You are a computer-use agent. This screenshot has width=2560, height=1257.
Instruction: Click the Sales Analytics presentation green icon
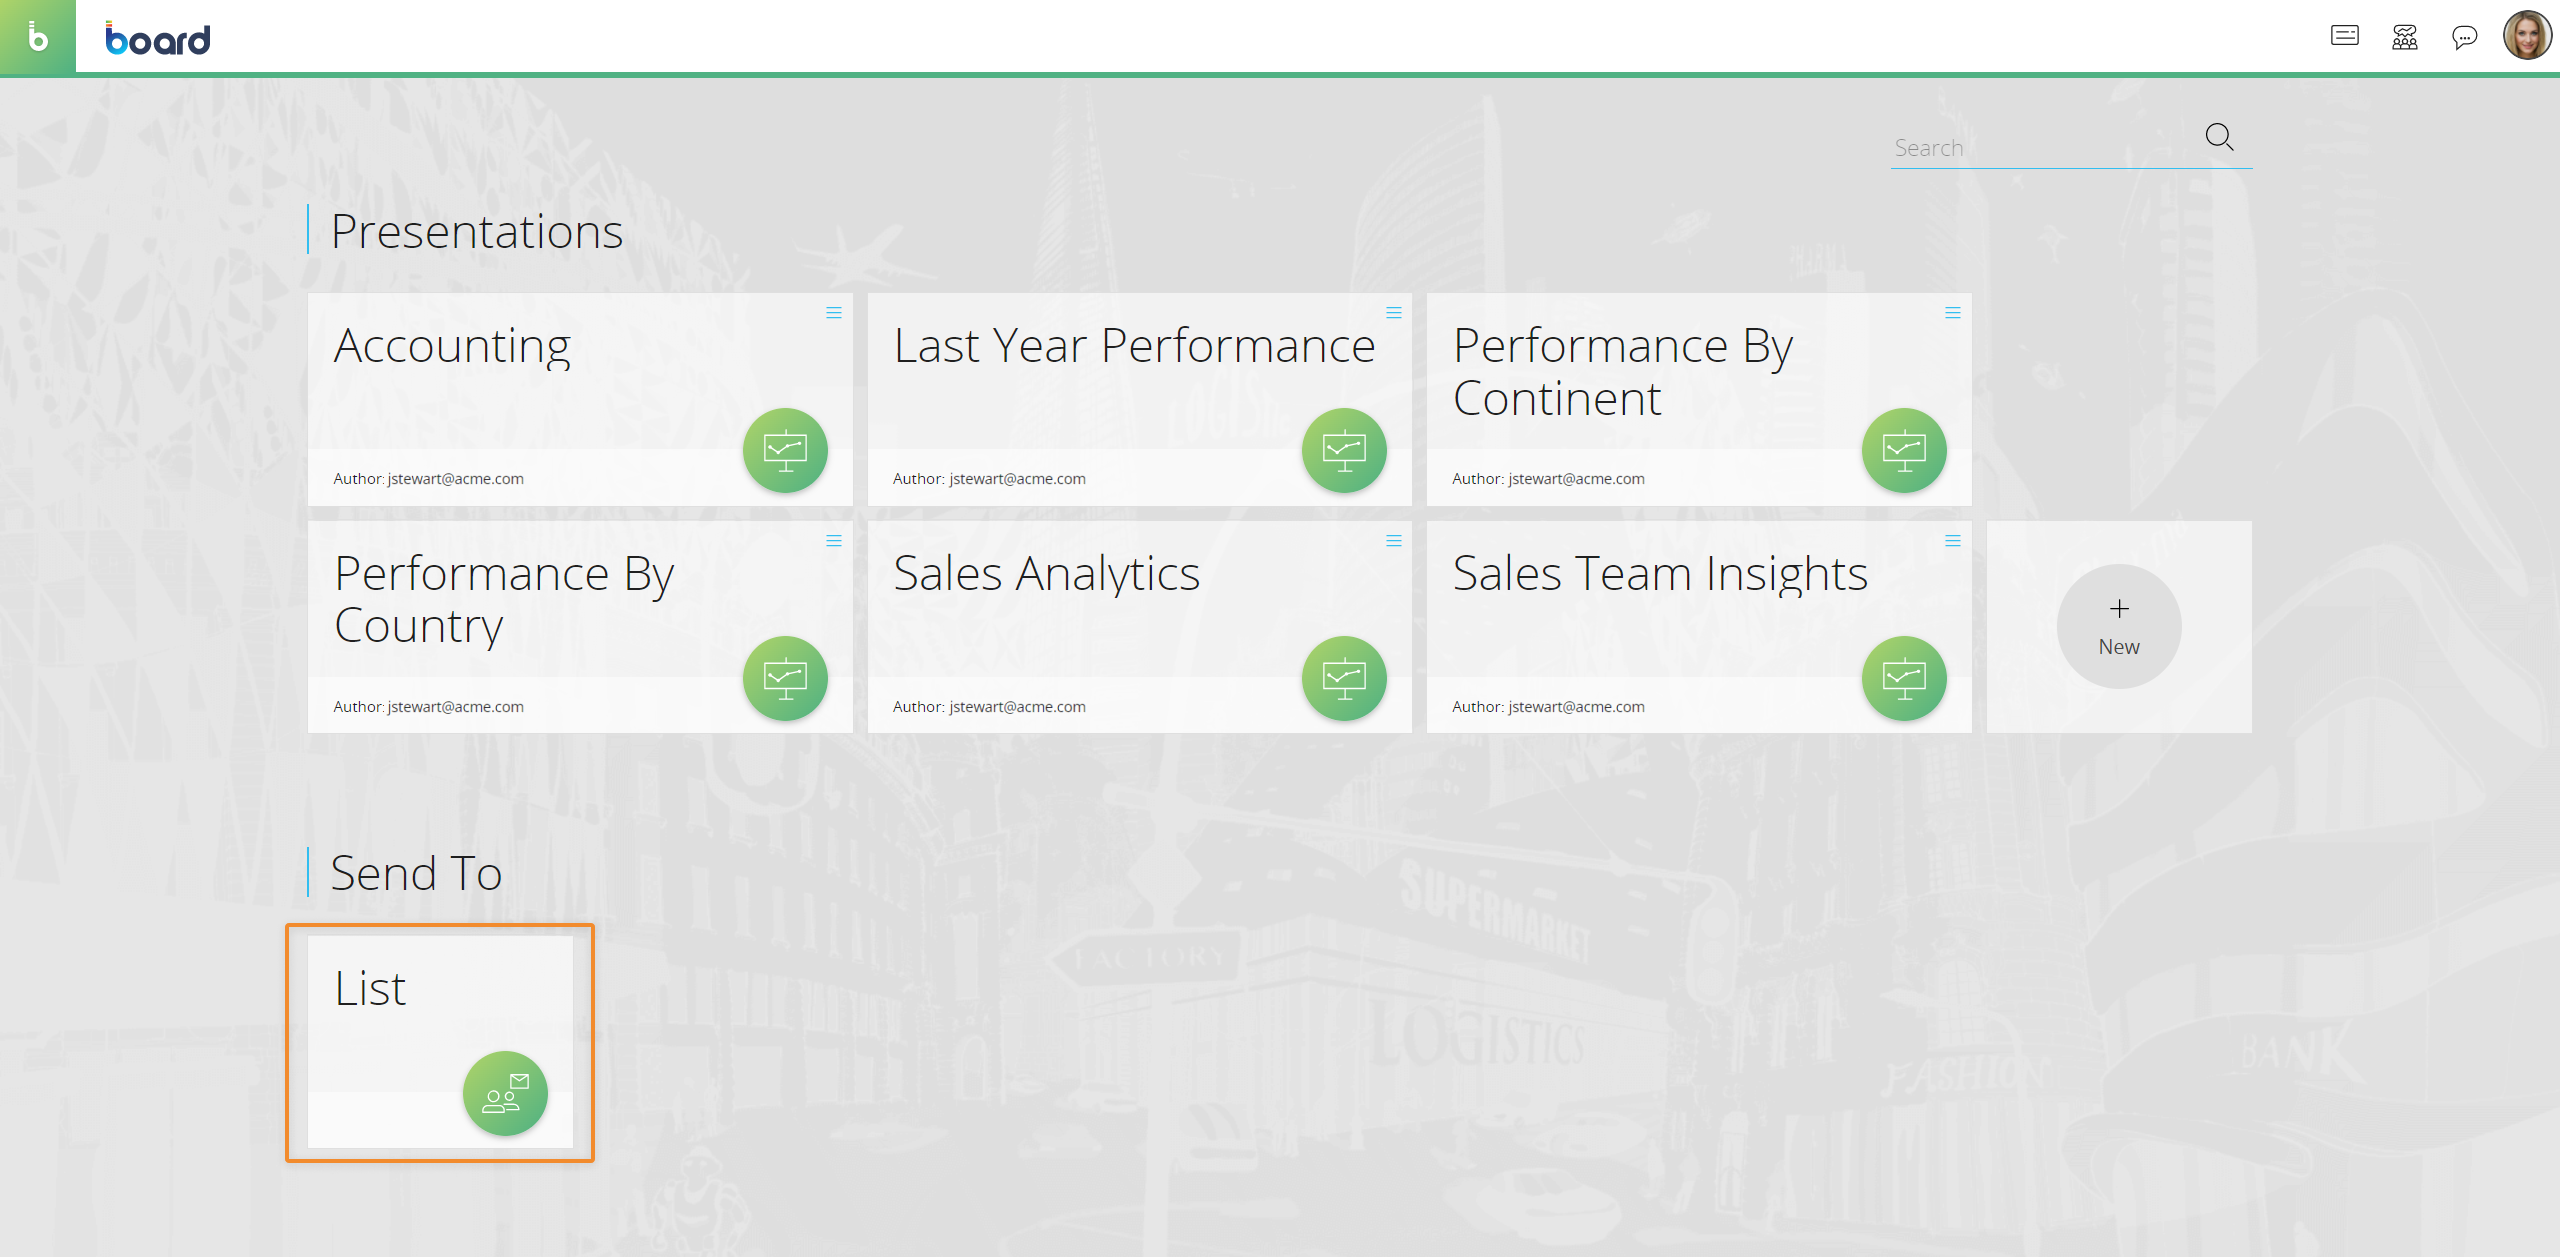point(1344,678)
